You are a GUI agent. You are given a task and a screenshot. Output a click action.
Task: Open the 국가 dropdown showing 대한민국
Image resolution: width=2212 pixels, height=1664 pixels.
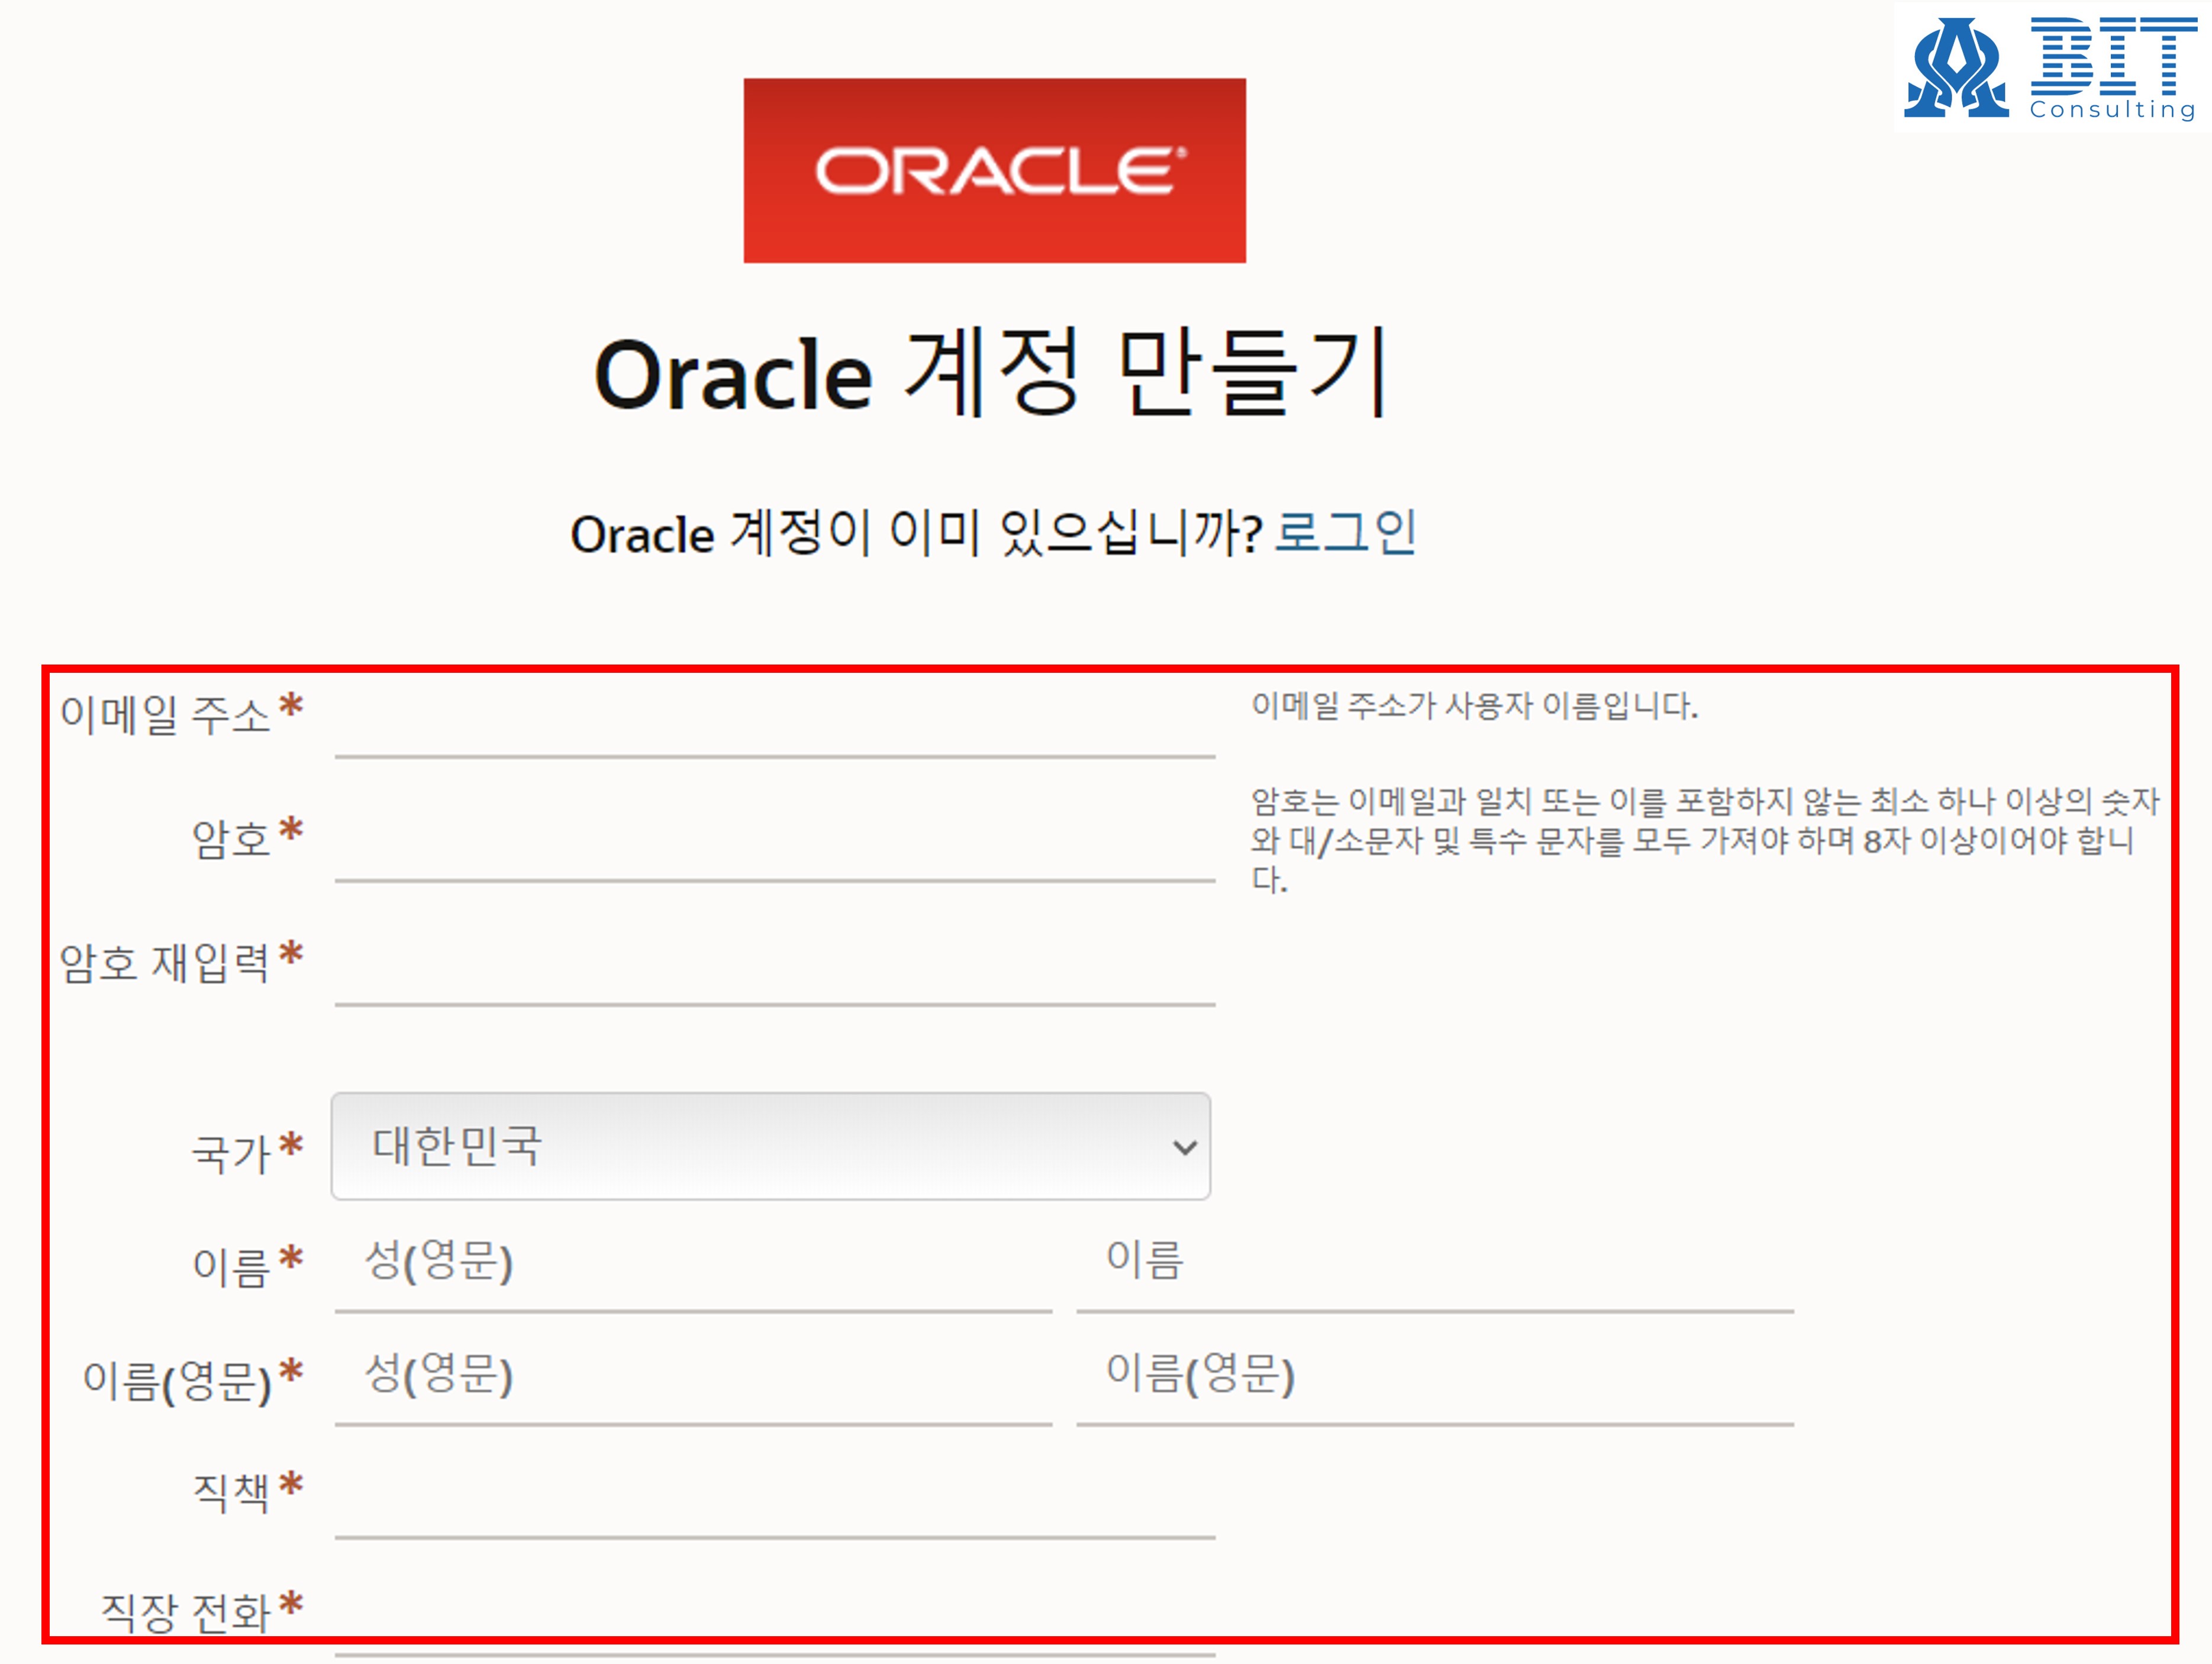(771, 1146)
